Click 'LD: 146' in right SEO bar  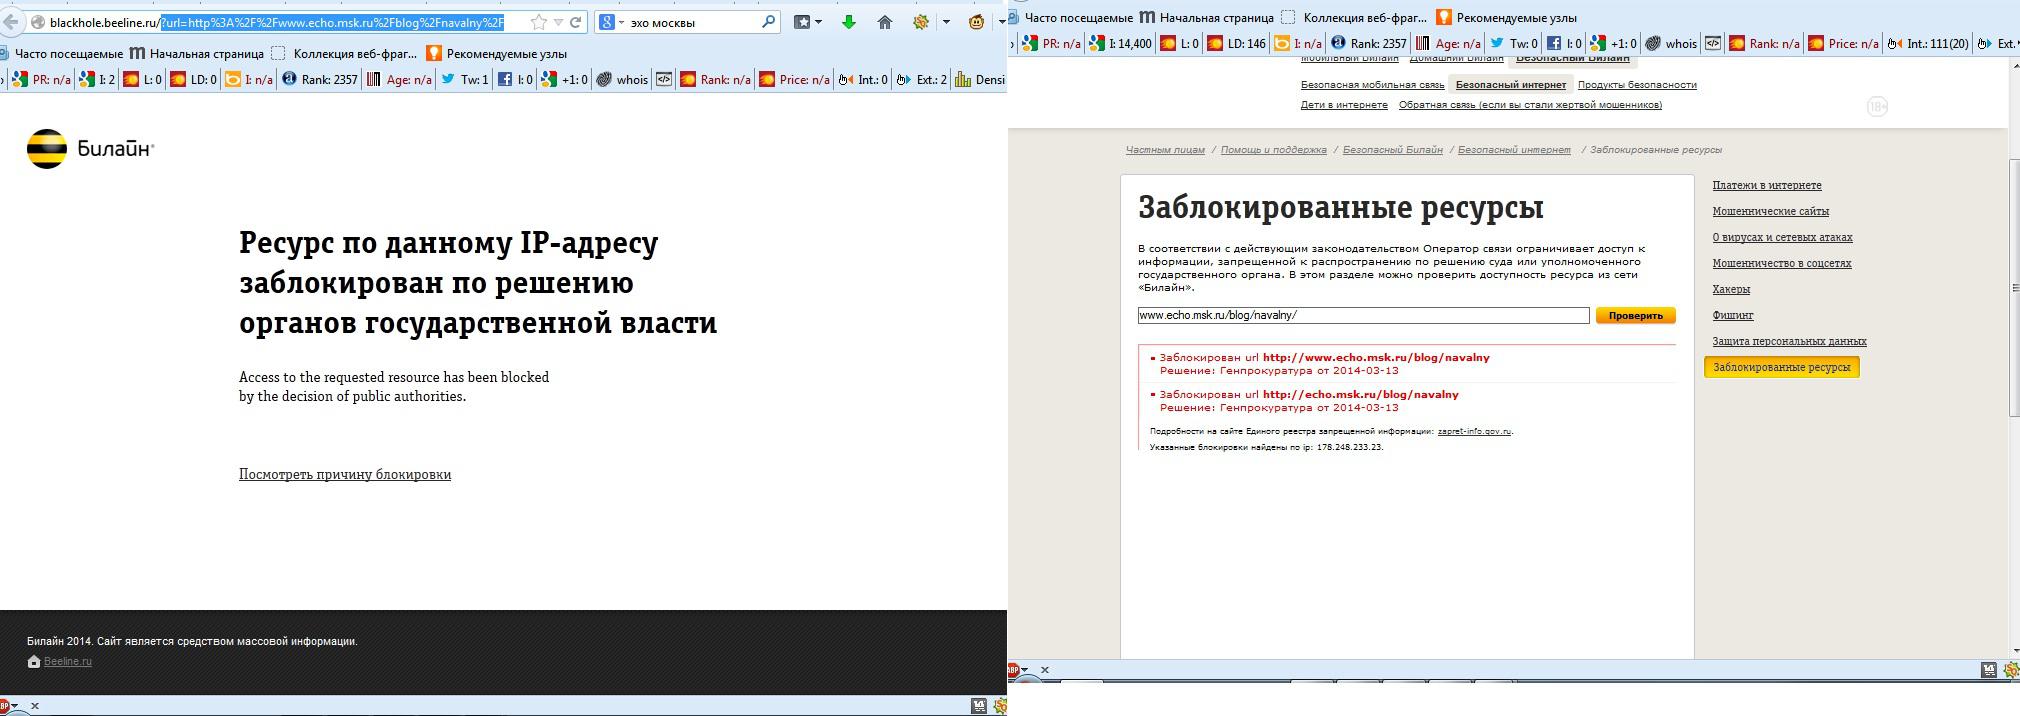tap(1236, 44)
